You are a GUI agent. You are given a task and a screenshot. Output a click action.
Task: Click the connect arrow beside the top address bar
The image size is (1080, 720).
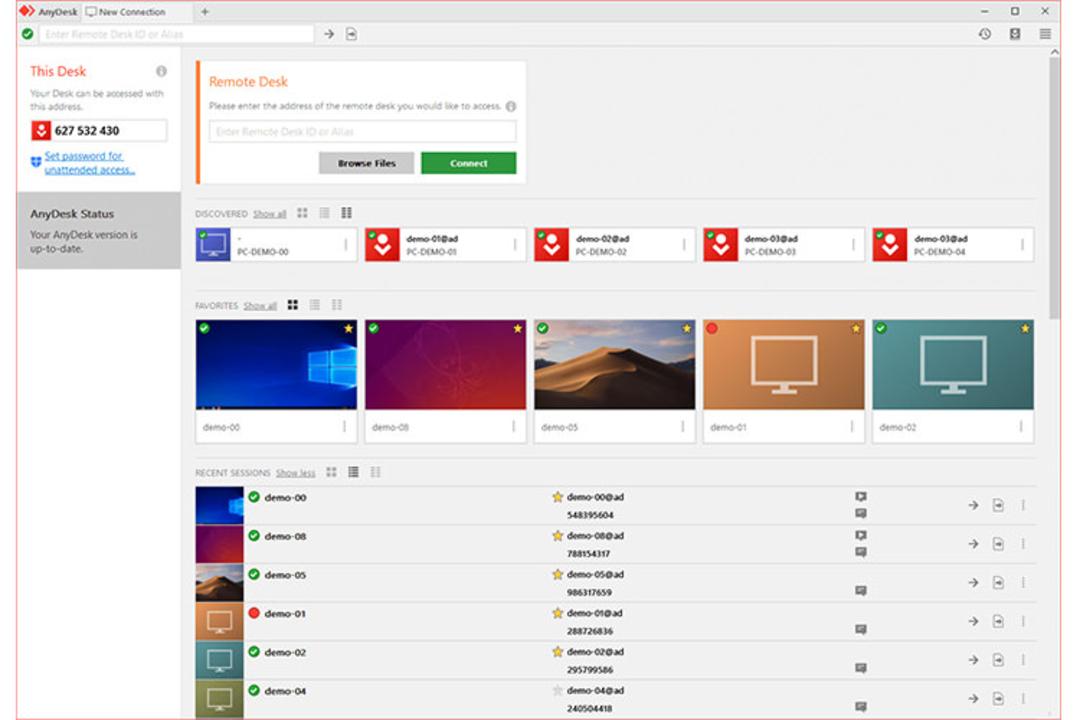(x=329, y=34)
